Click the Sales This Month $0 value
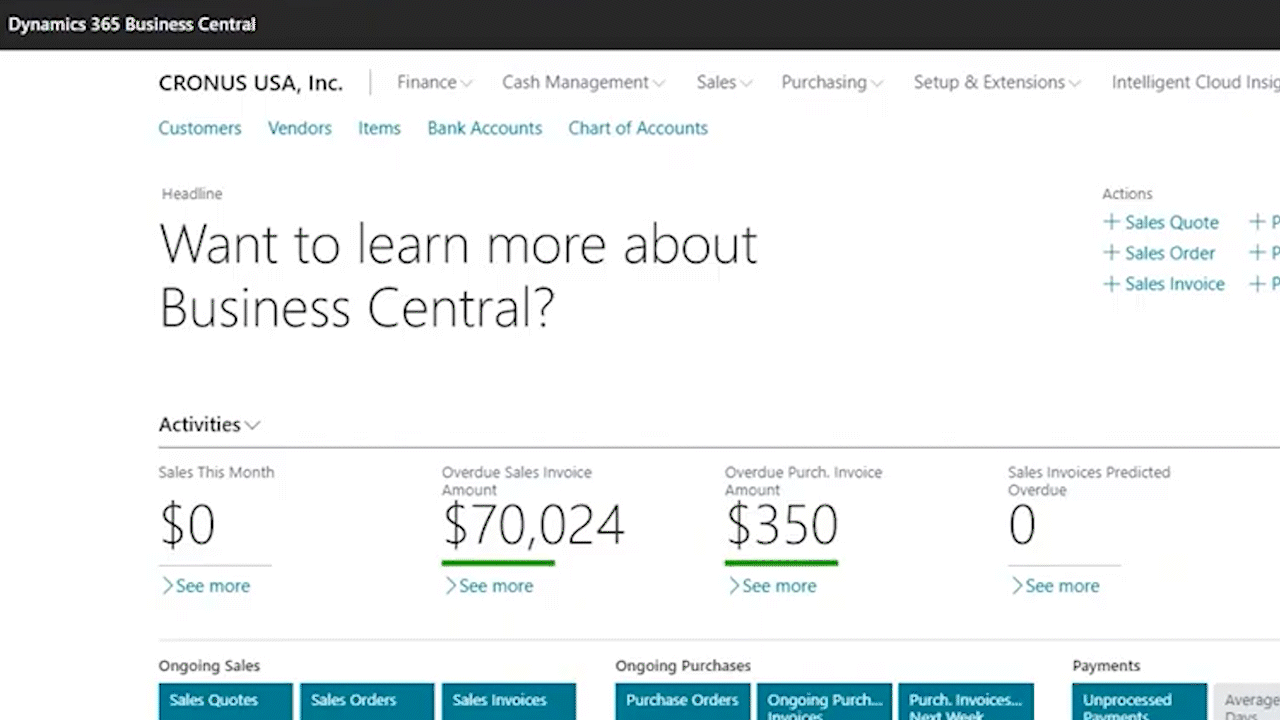The image size is (1280, 720). [x=188, y=524]
